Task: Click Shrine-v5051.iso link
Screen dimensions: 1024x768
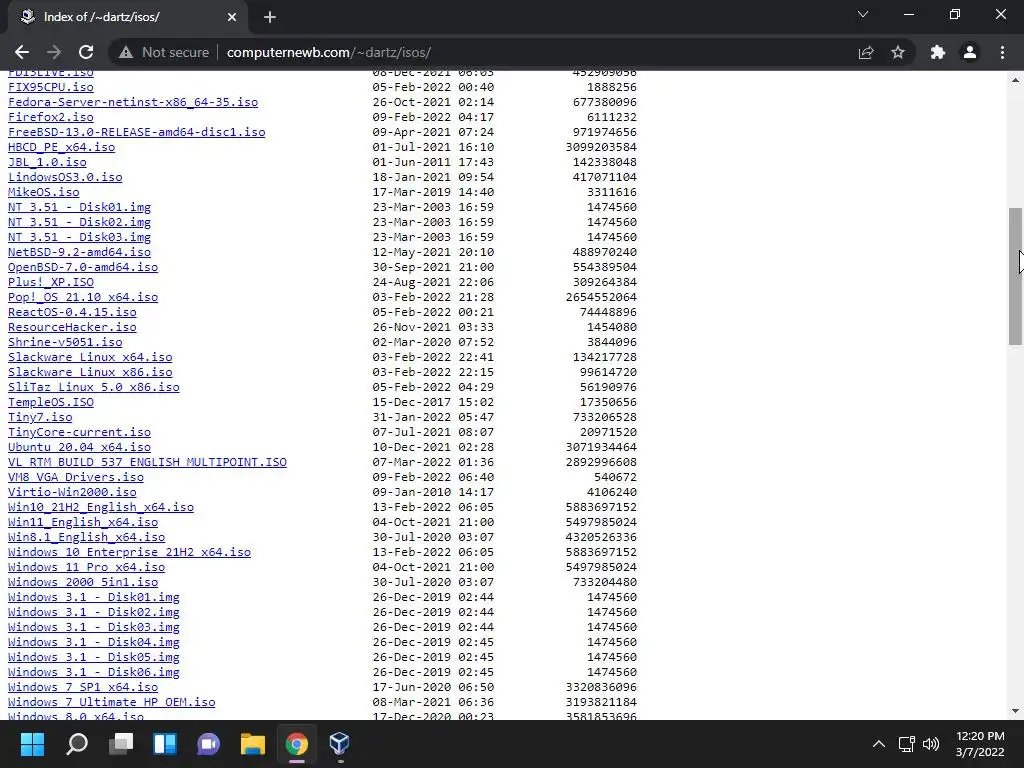Action: point(65,342)
